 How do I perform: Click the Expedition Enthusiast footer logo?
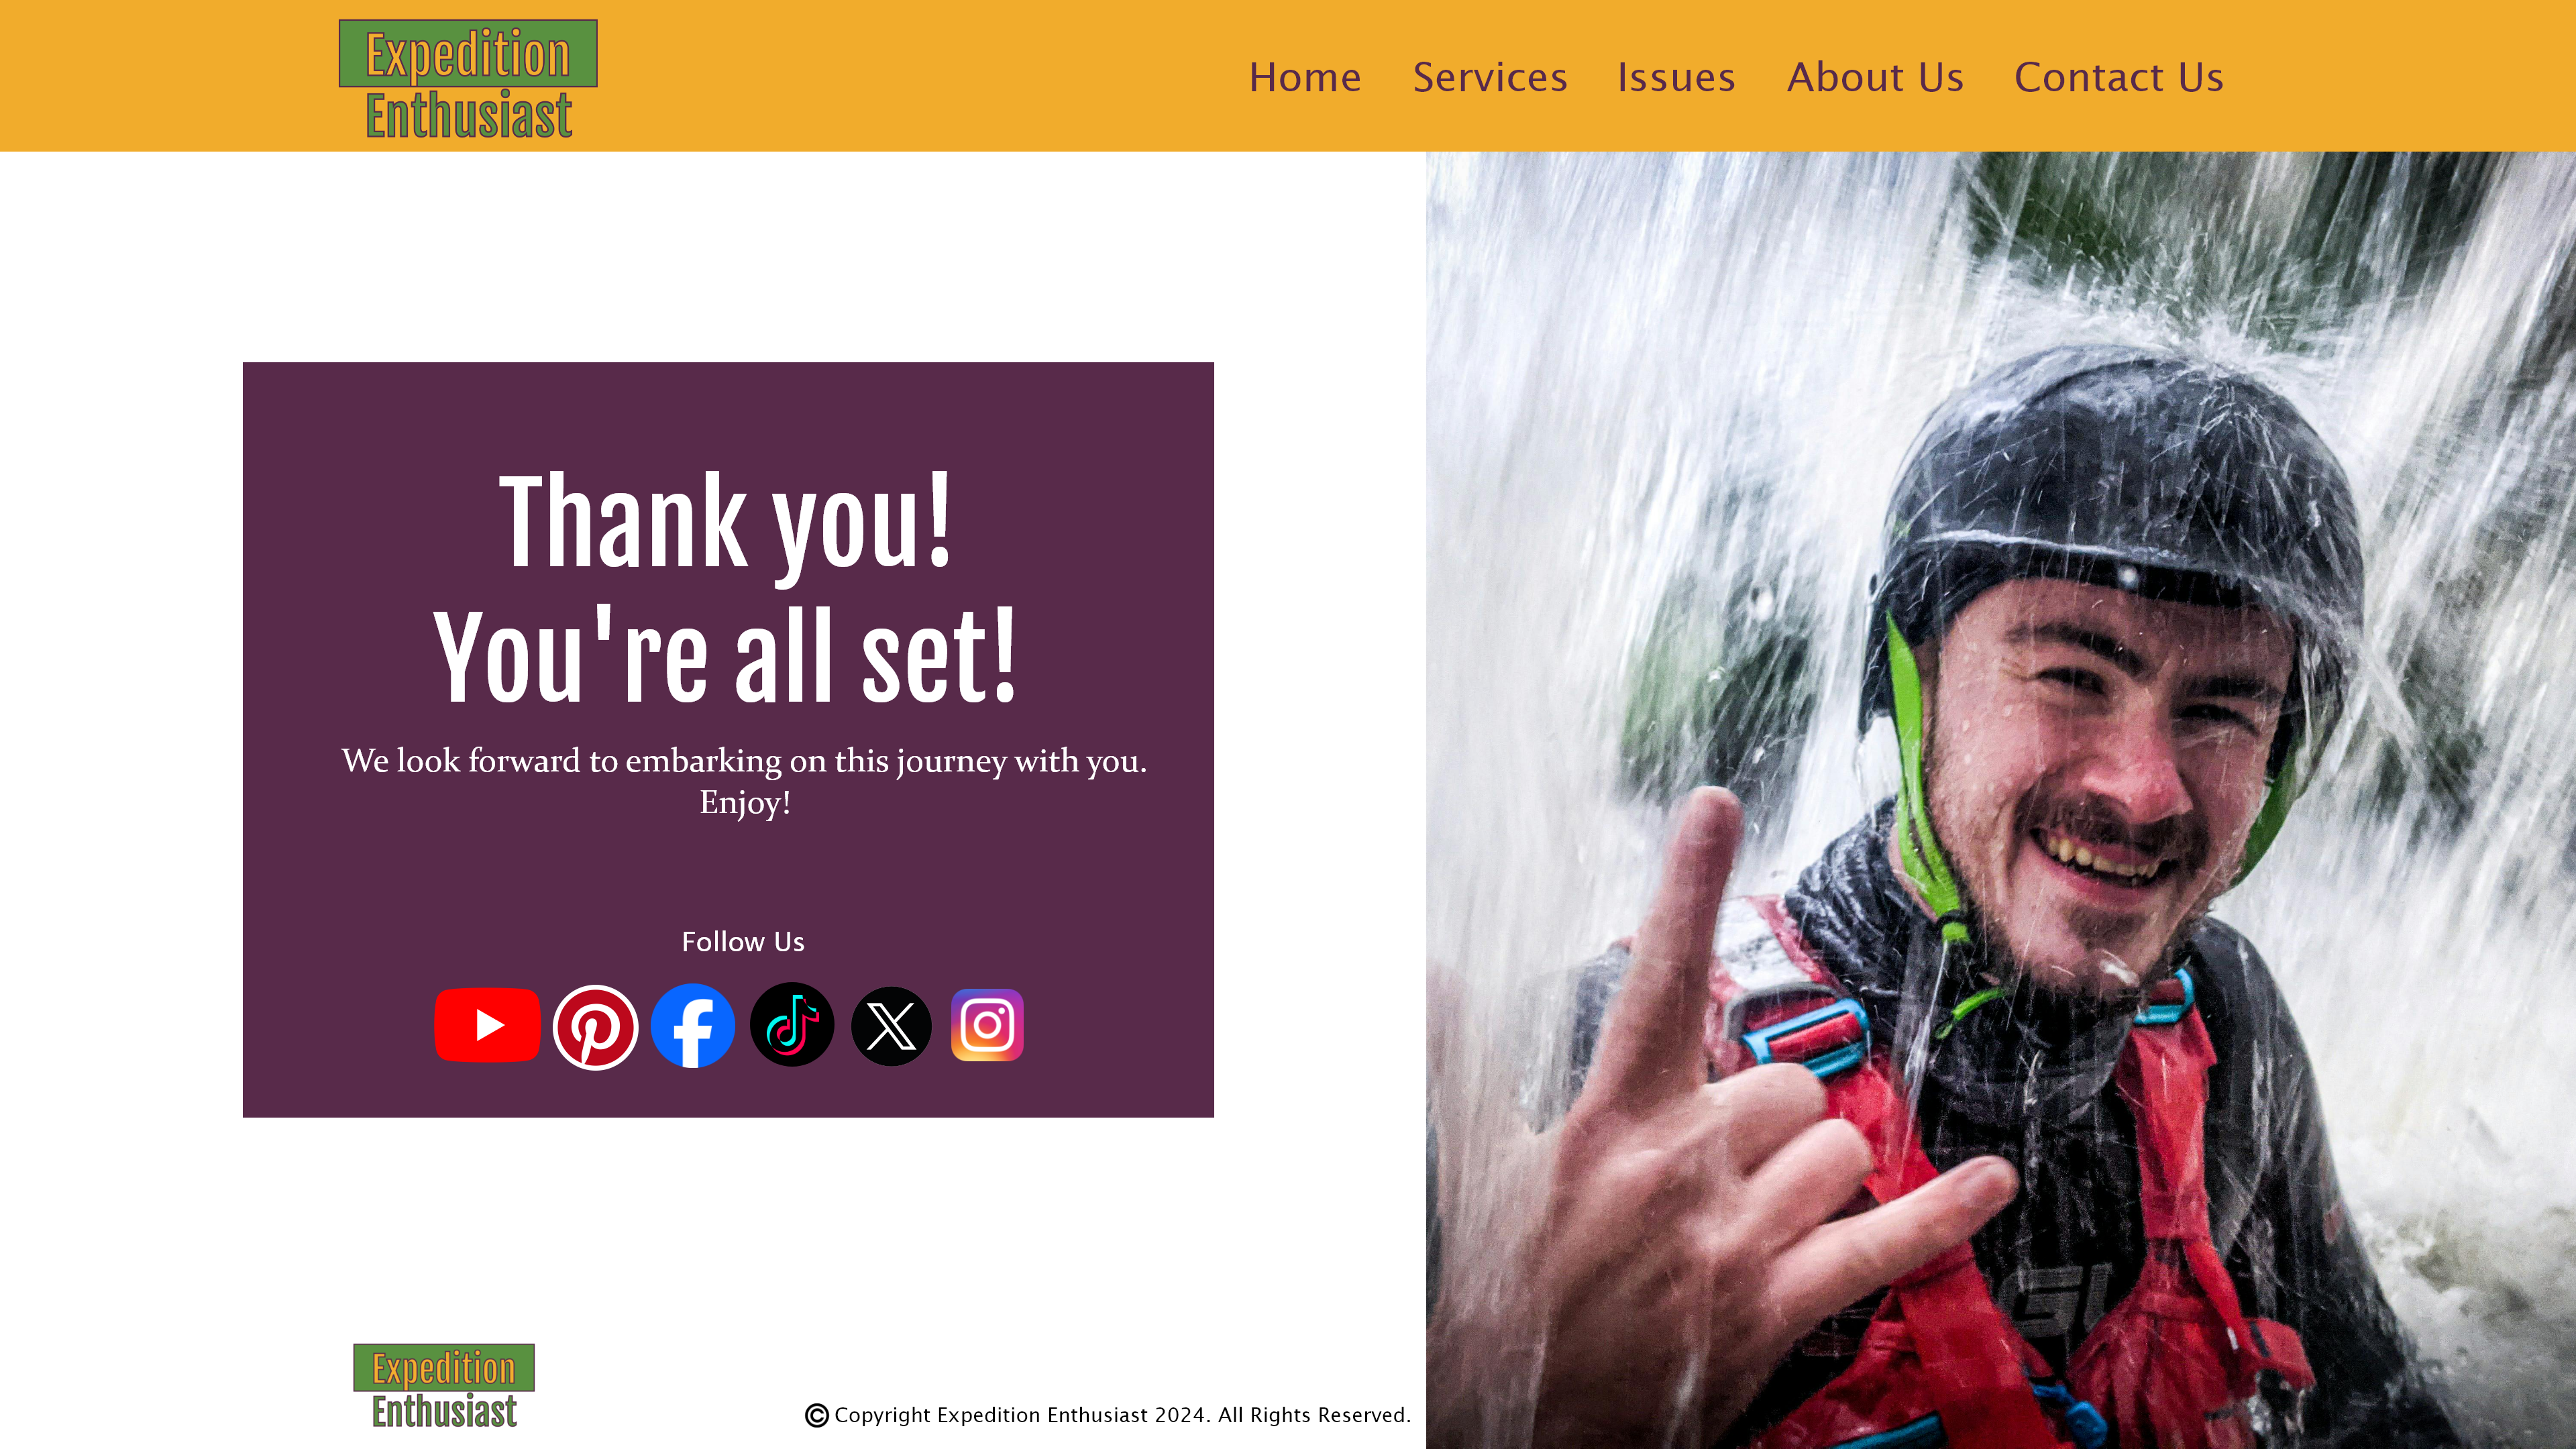click(x=444, y=1387)
